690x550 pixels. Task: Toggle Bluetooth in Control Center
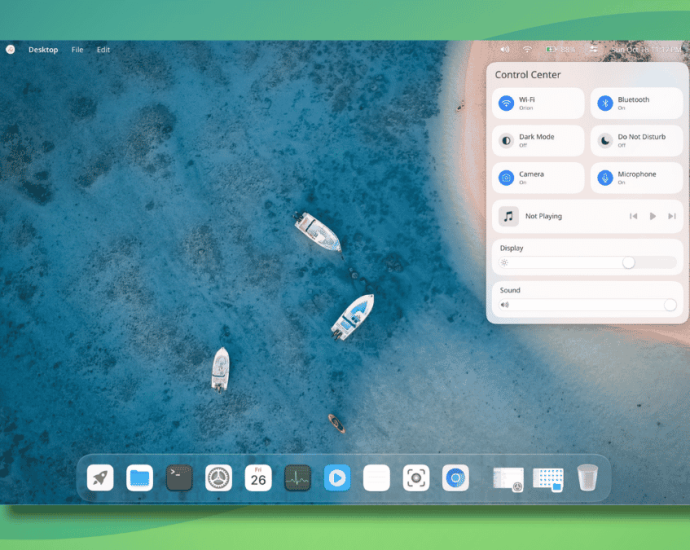coord(636,103)
